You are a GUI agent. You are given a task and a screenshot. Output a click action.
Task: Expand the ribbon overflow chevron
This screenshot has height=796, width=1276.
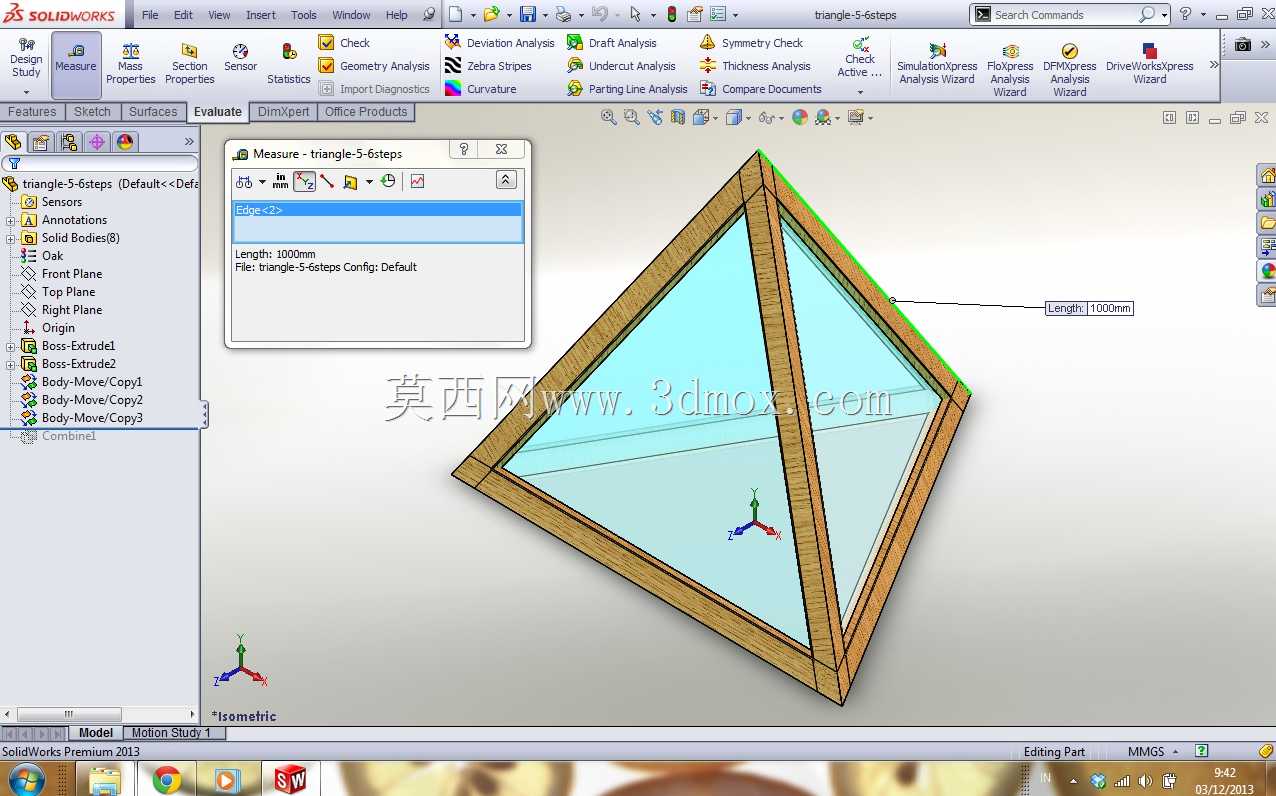click(x=1214, y=64)
